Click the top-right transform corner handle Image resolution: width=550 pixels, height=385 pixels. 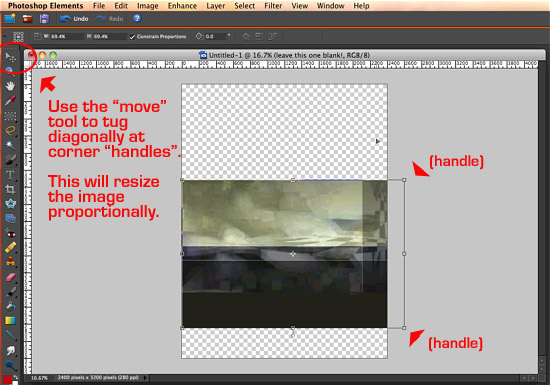404,180
